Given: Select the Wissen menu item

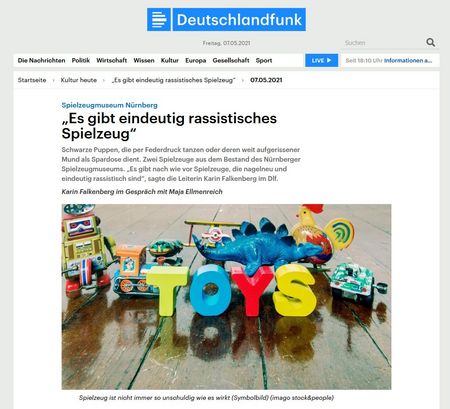Looking at the screenshot, I should click(144, 60).
